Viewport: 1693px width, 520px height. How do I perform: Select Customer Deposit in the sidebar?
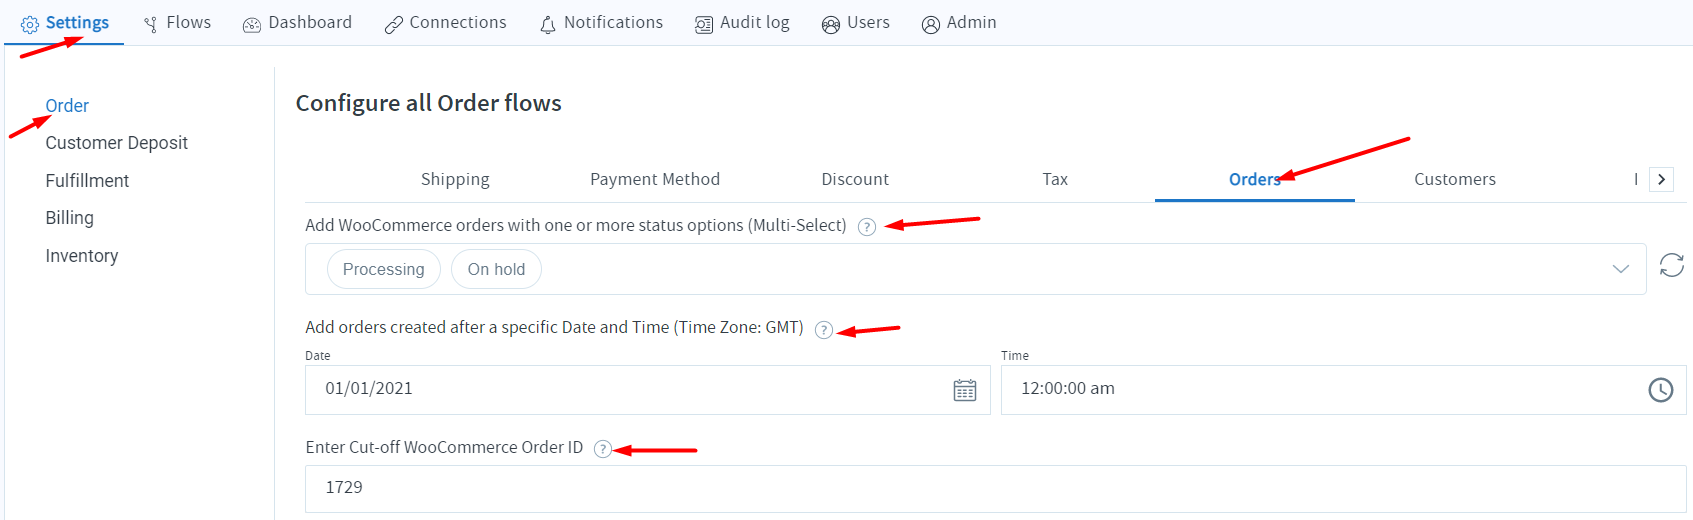[x=117, y=143]
